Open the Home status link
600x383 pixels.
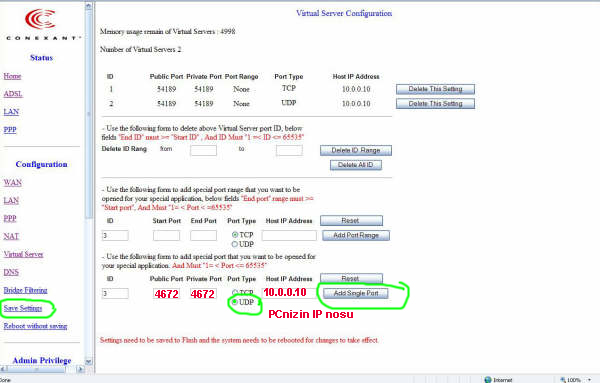pyautogui.click(x=12, y=76)
